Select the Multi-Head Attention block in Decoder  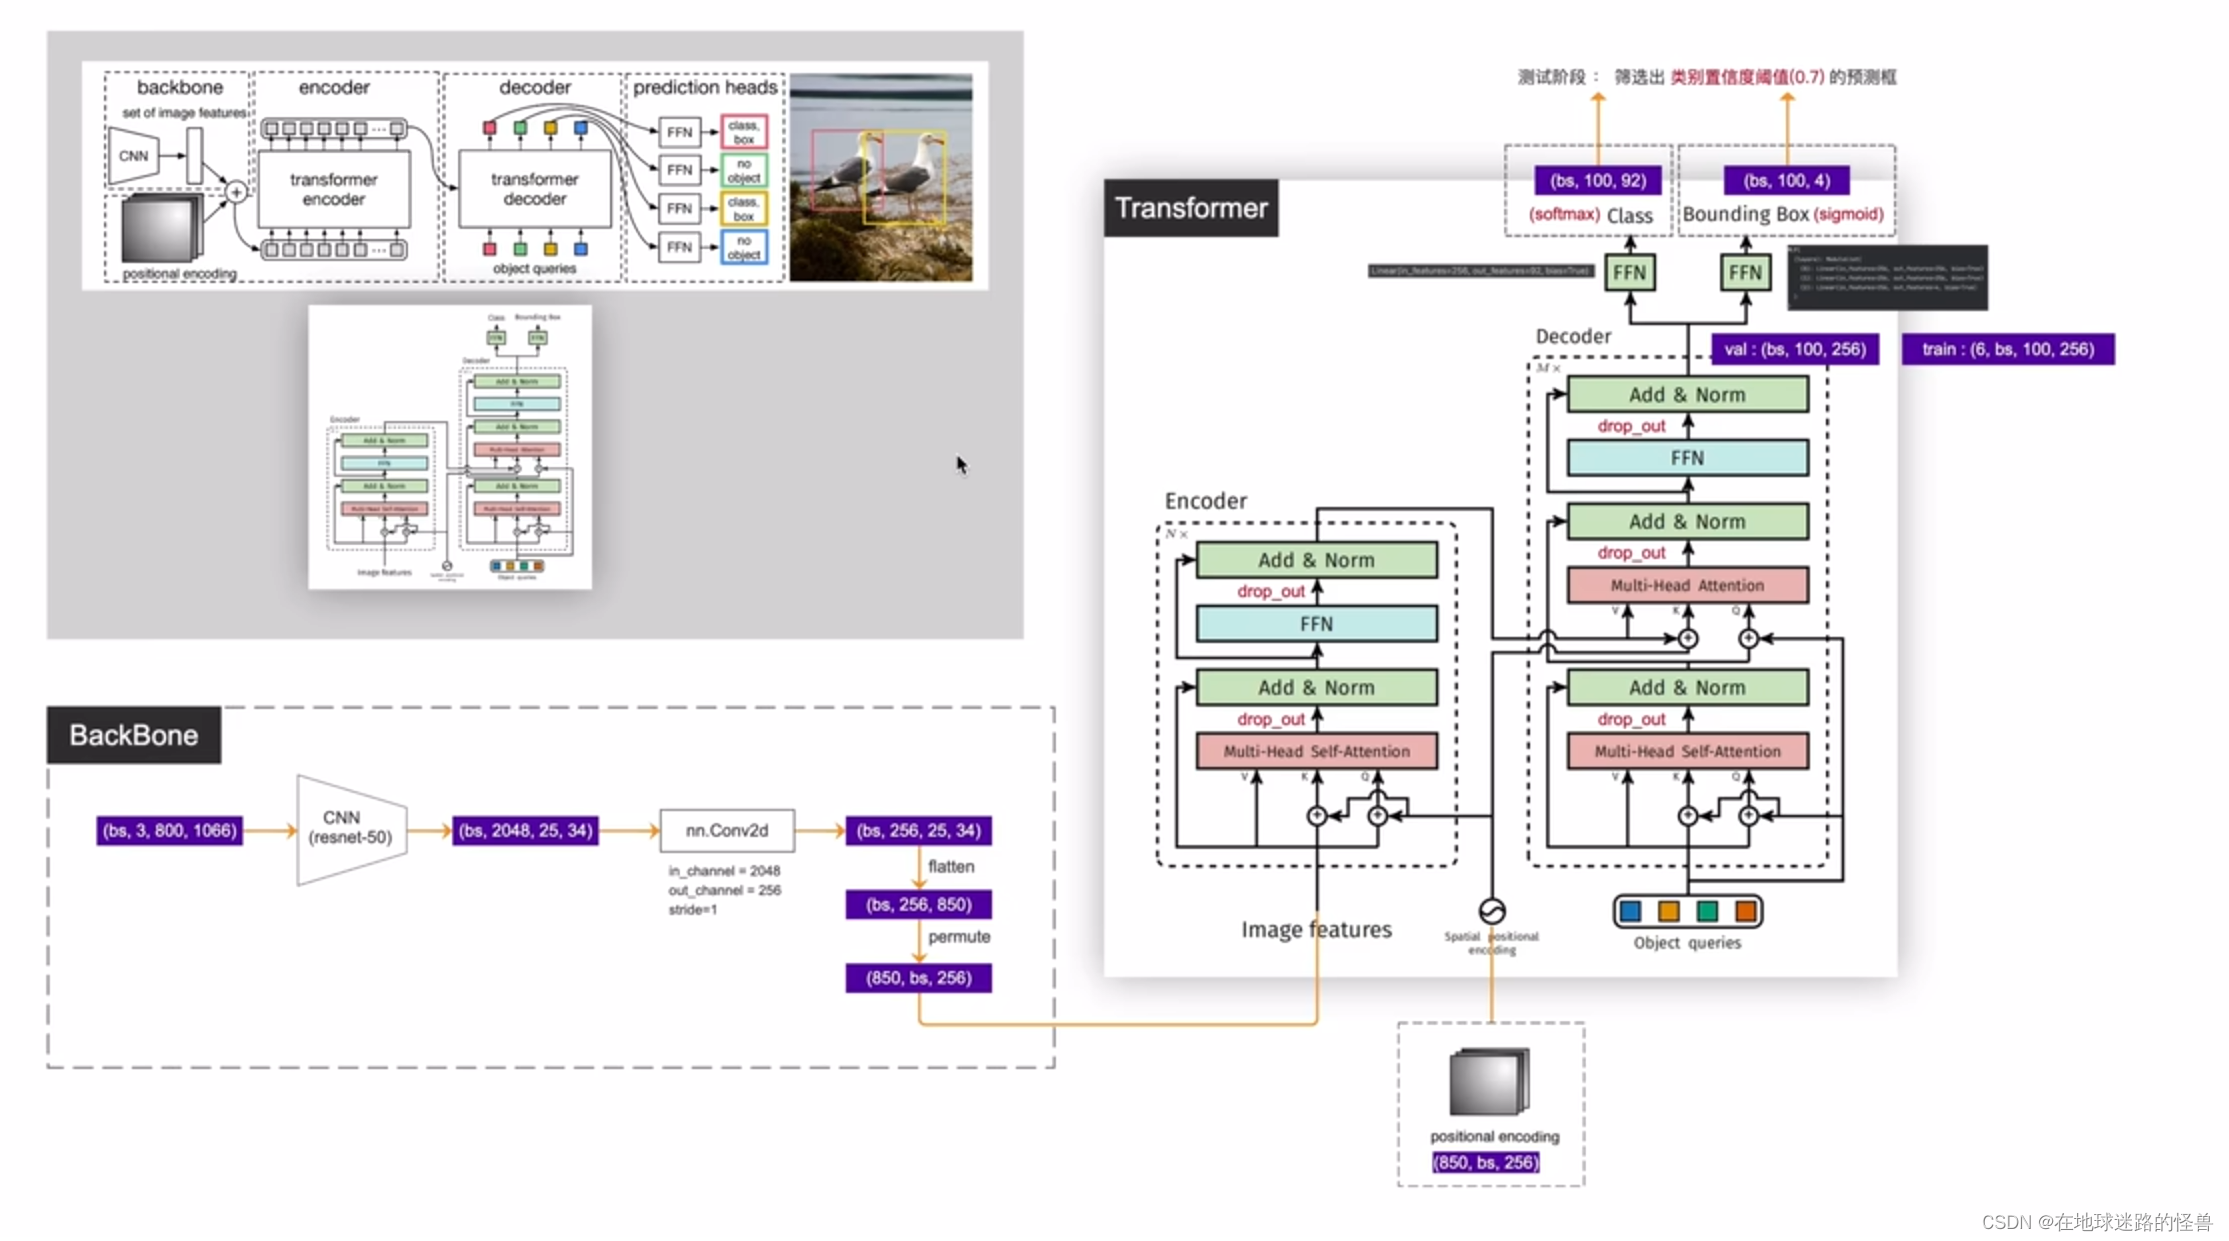(1687, 585)
